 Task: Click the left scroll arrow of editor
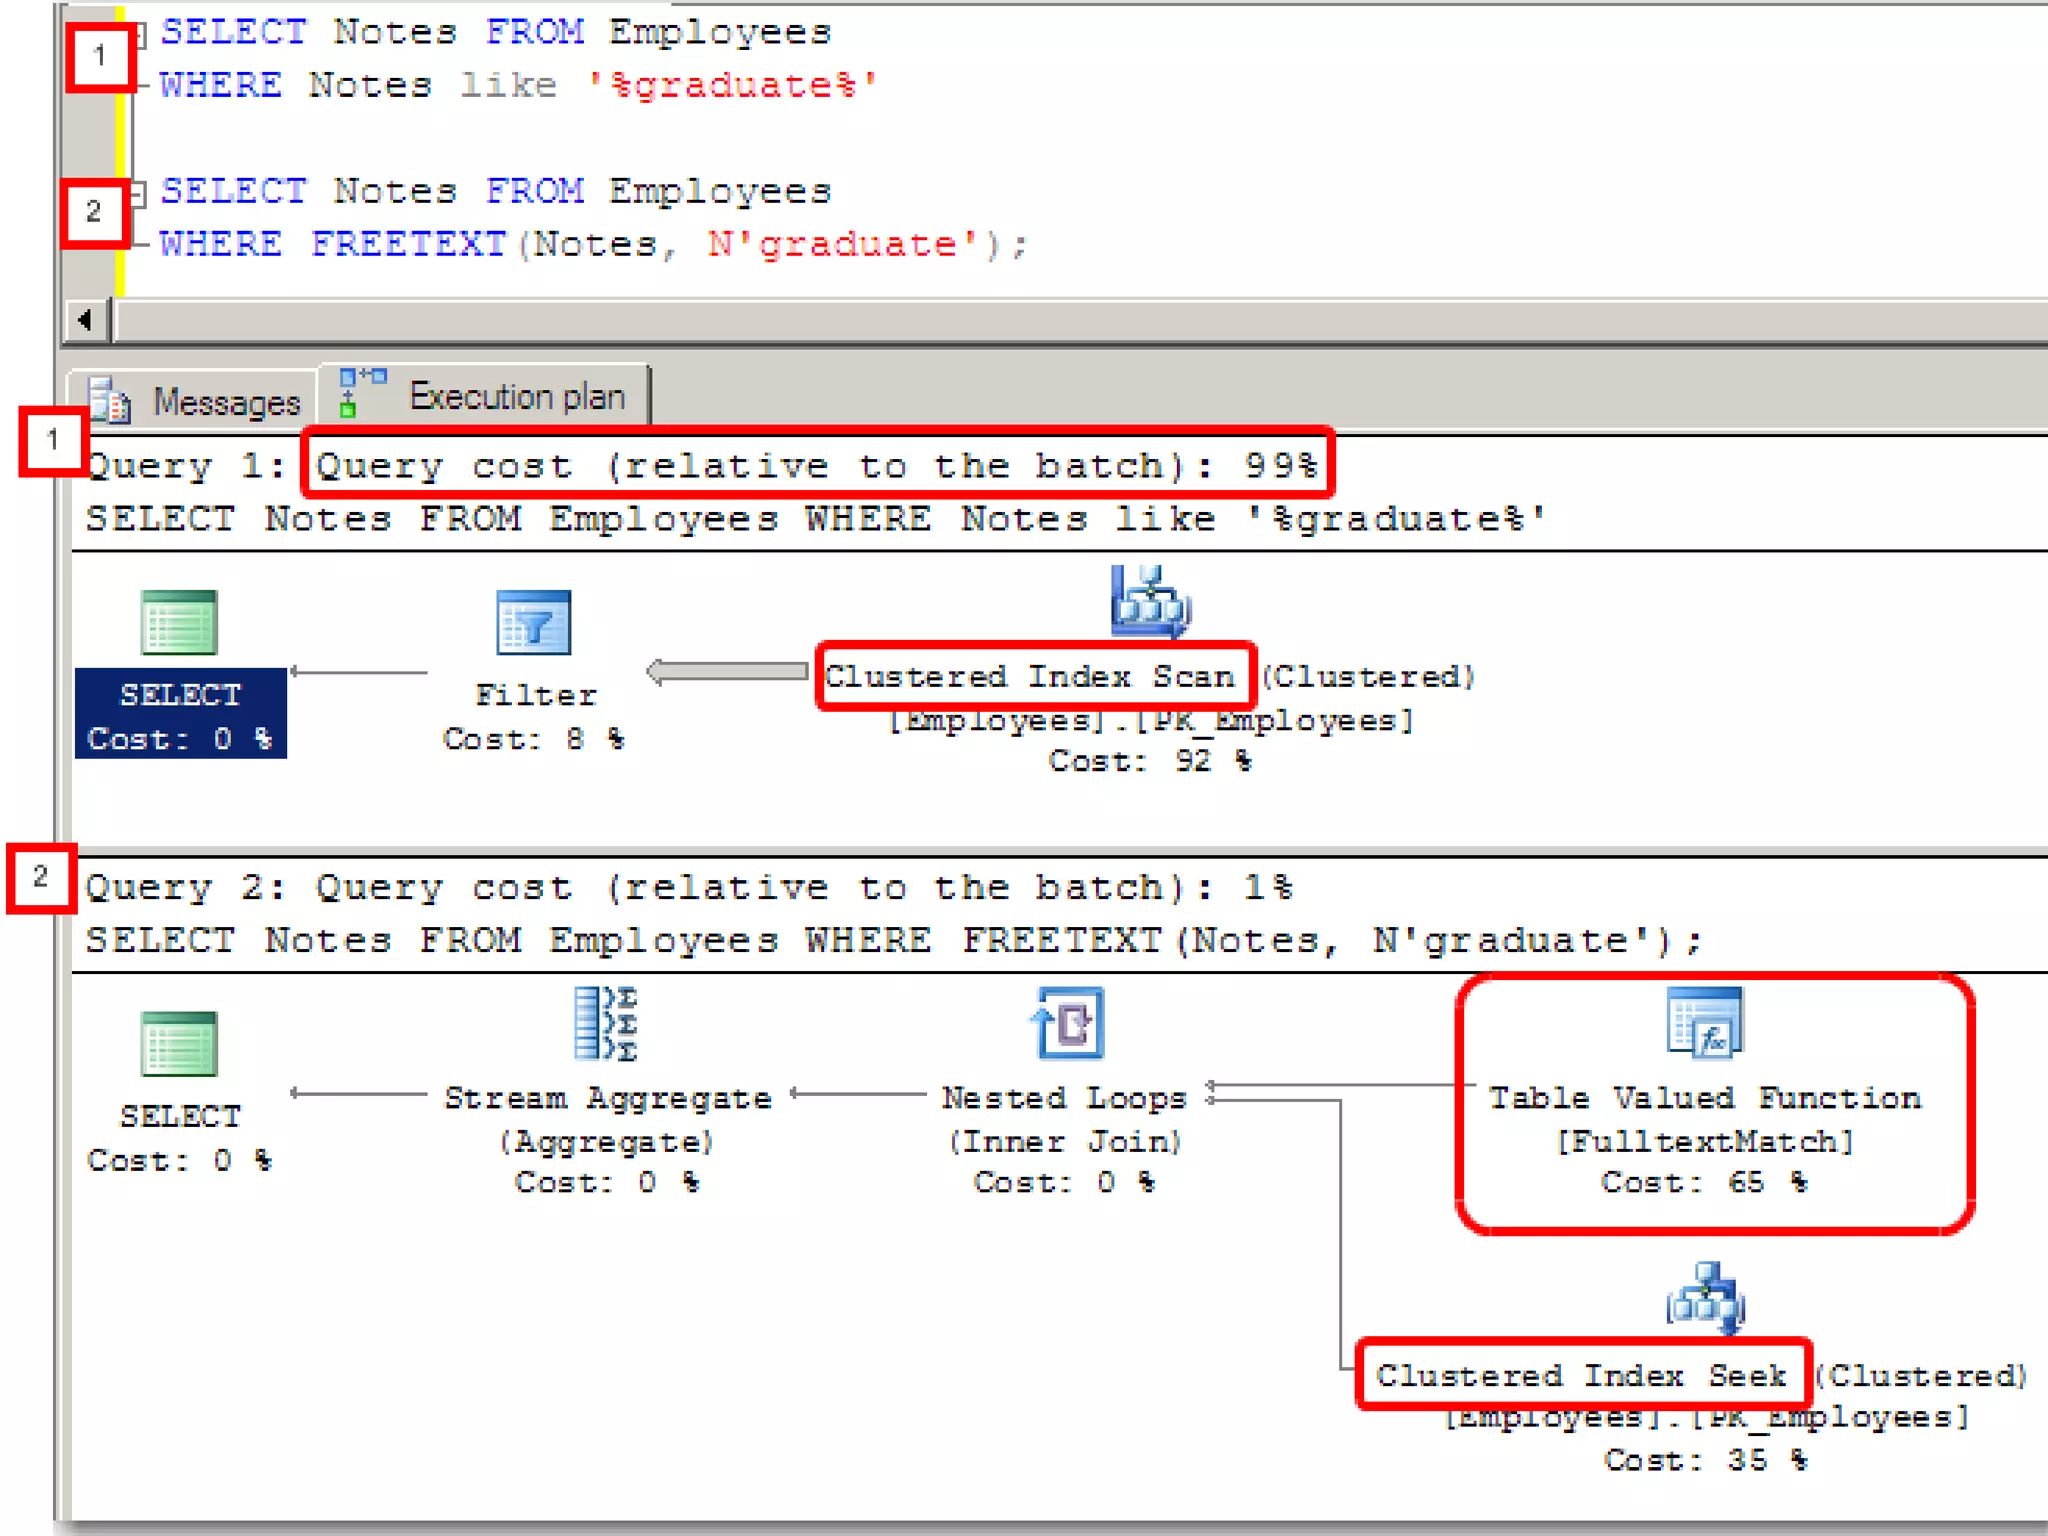click(x=86, y=321)
